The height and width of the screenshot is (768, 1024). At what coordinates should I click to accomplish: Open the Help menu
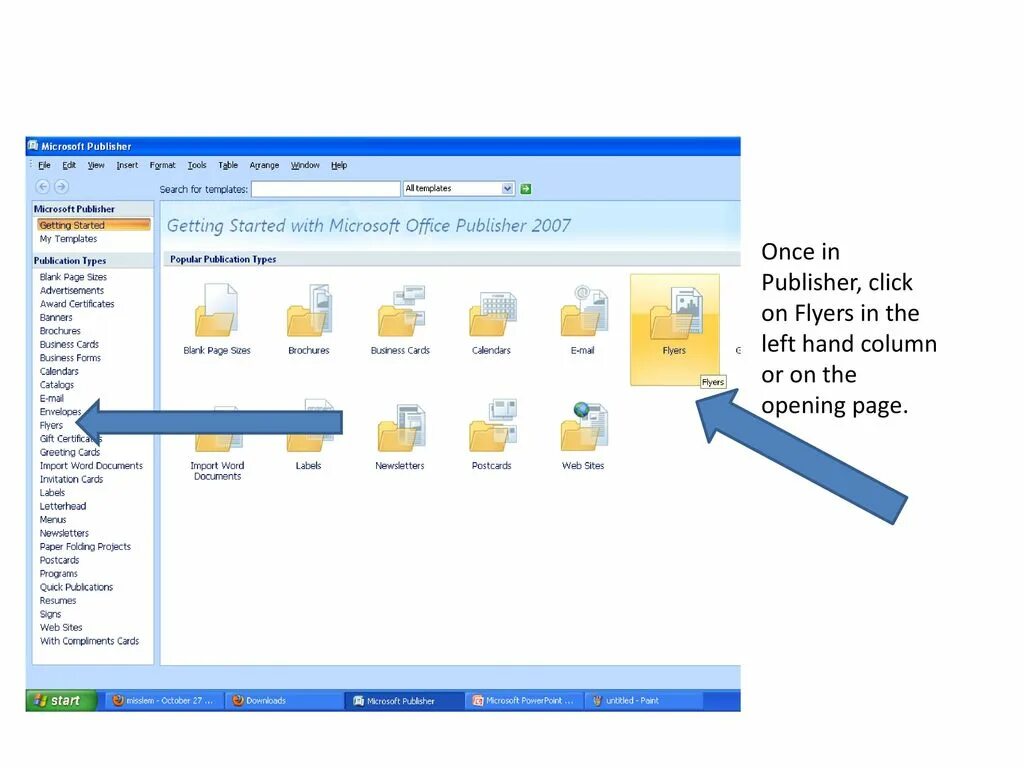pos(339,165)
